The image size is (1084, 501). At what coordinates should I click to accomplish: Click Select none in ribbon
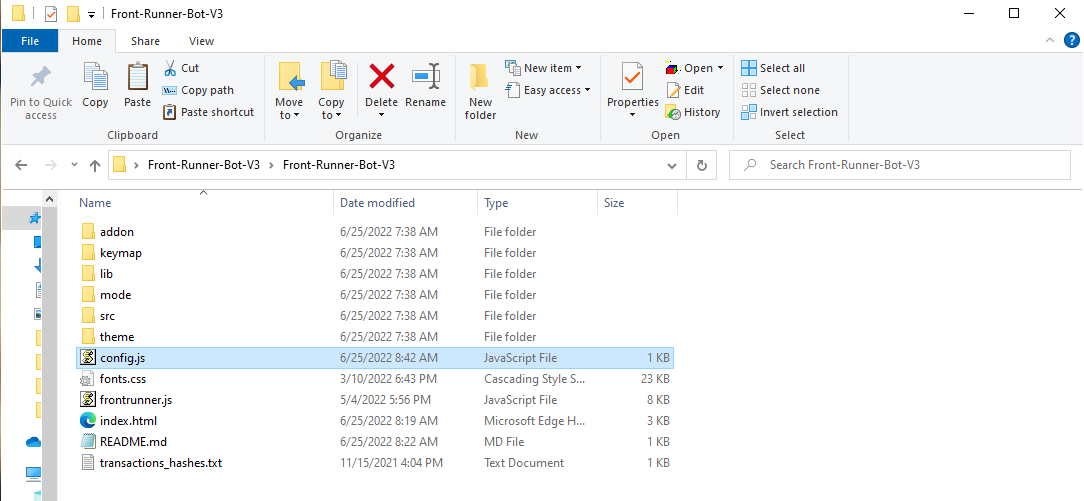point(781,90)
